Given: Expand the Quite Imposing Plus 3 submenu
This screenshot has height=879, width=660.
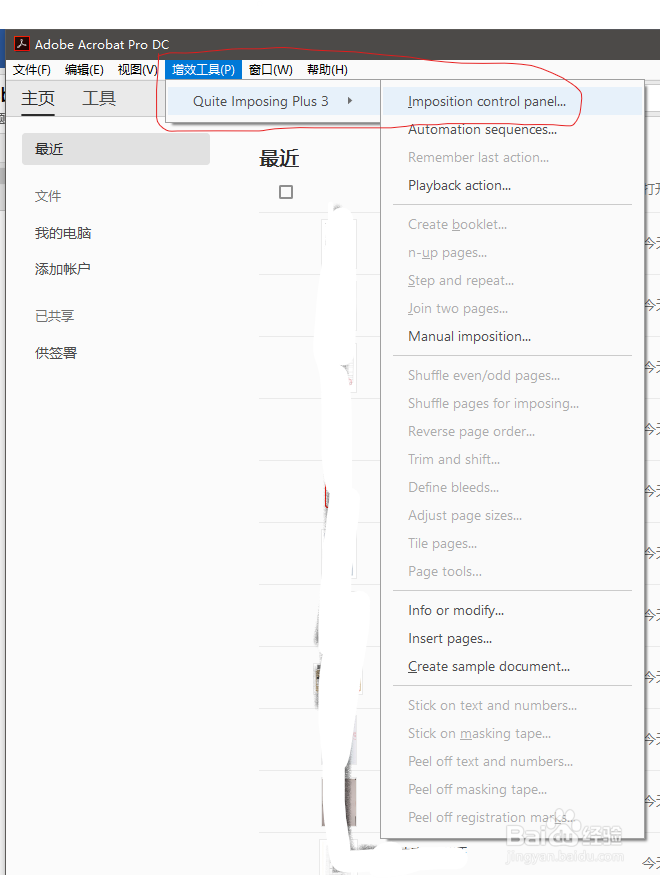Looking at the screenshot, I should [x=274, y=101].
